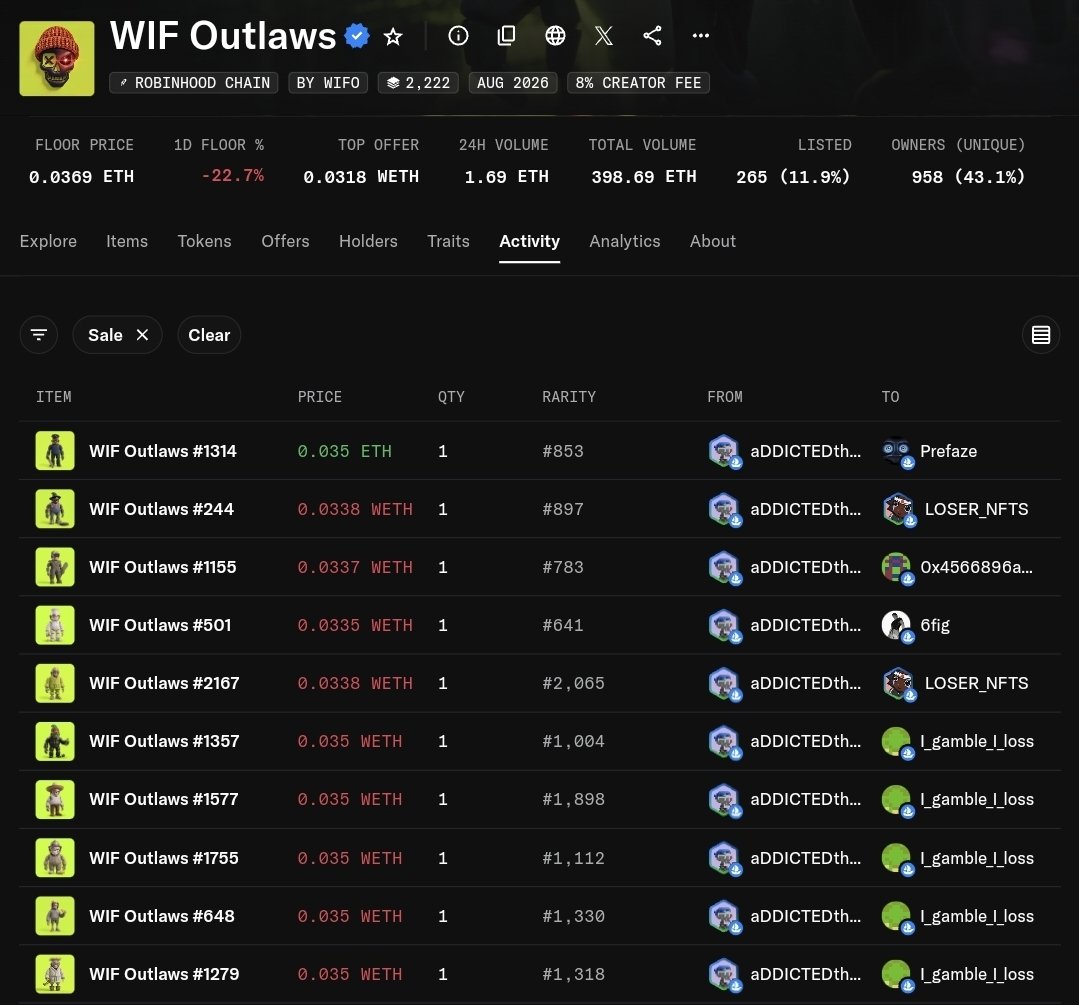Click the 0.0337 WETH price value
The height and width of the screenshot is (1005, 1079).
tap(355, 567)
